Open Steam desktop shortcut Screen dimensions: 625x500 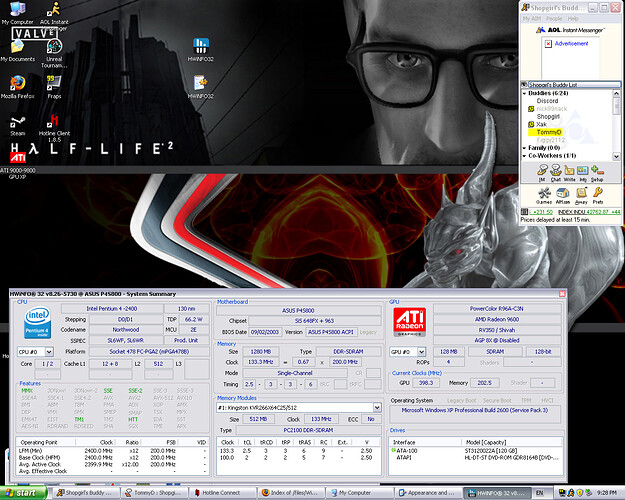[18, 126]
